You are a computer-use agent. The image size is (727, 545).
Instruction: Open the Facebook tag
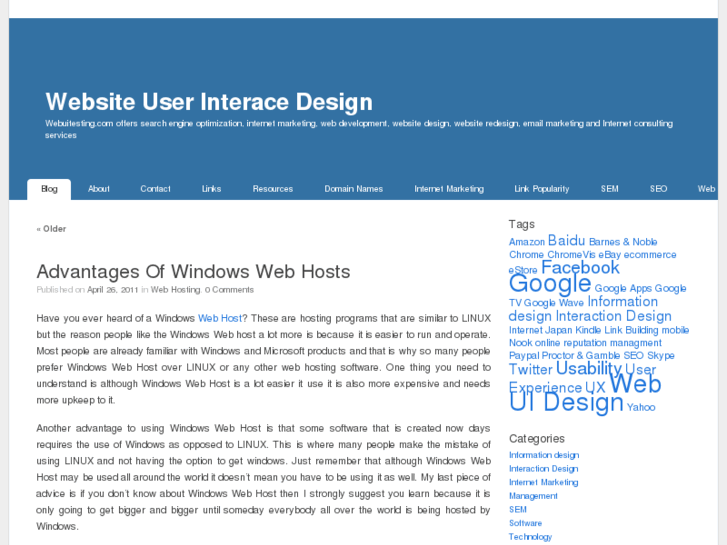click(x=580, y=267)
